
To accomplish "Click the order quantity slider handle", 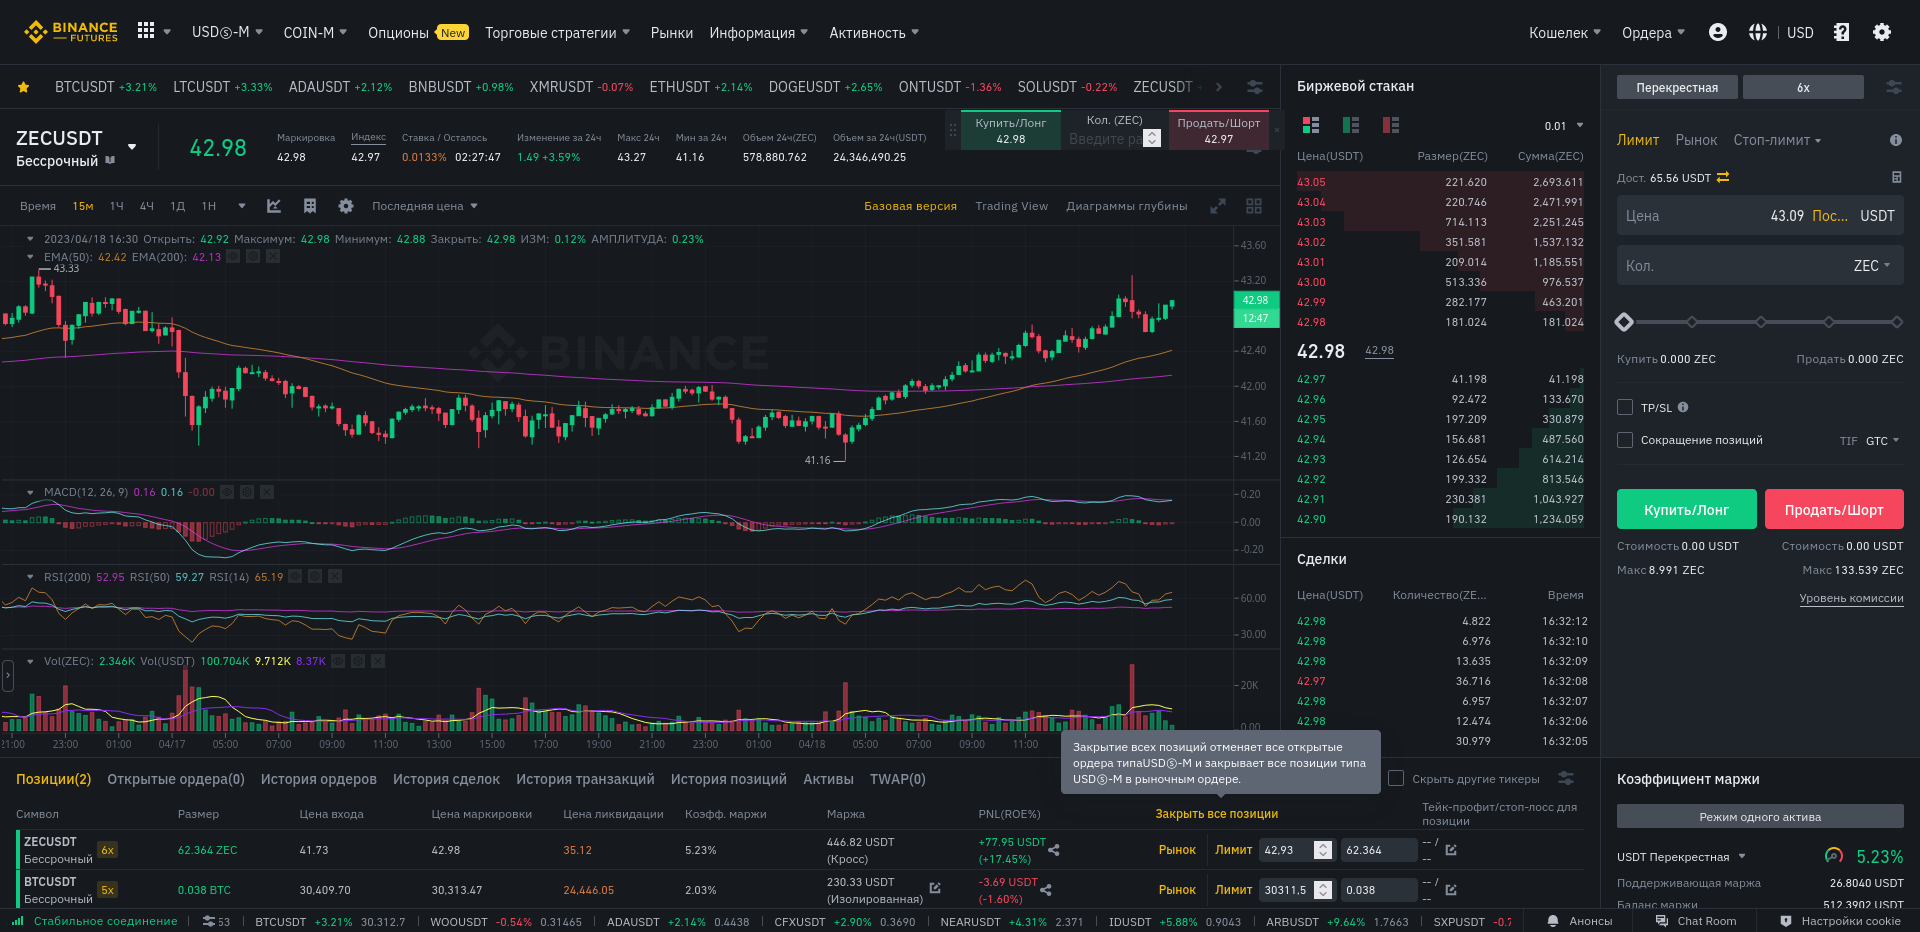I will point(1624,322).
